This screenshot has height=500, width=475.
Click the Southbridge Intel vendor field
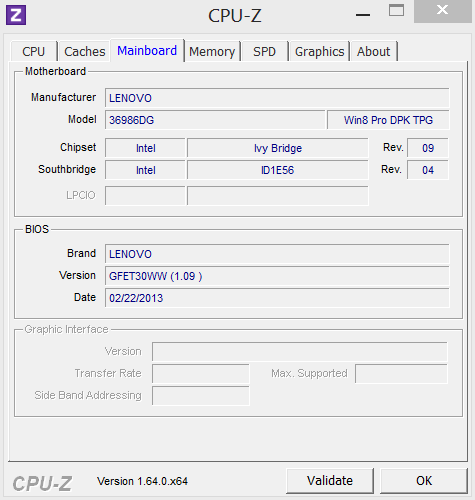click(x=145, y=170)
